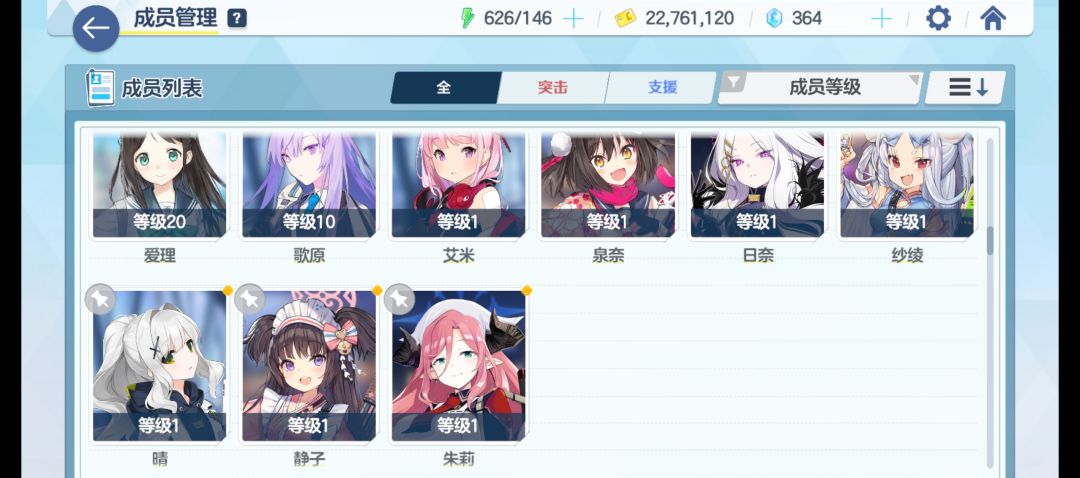Viewport: 1080px width, 478px height.
Task: Open the 成员等级 sort dropdown
Action: click(820, 87)
